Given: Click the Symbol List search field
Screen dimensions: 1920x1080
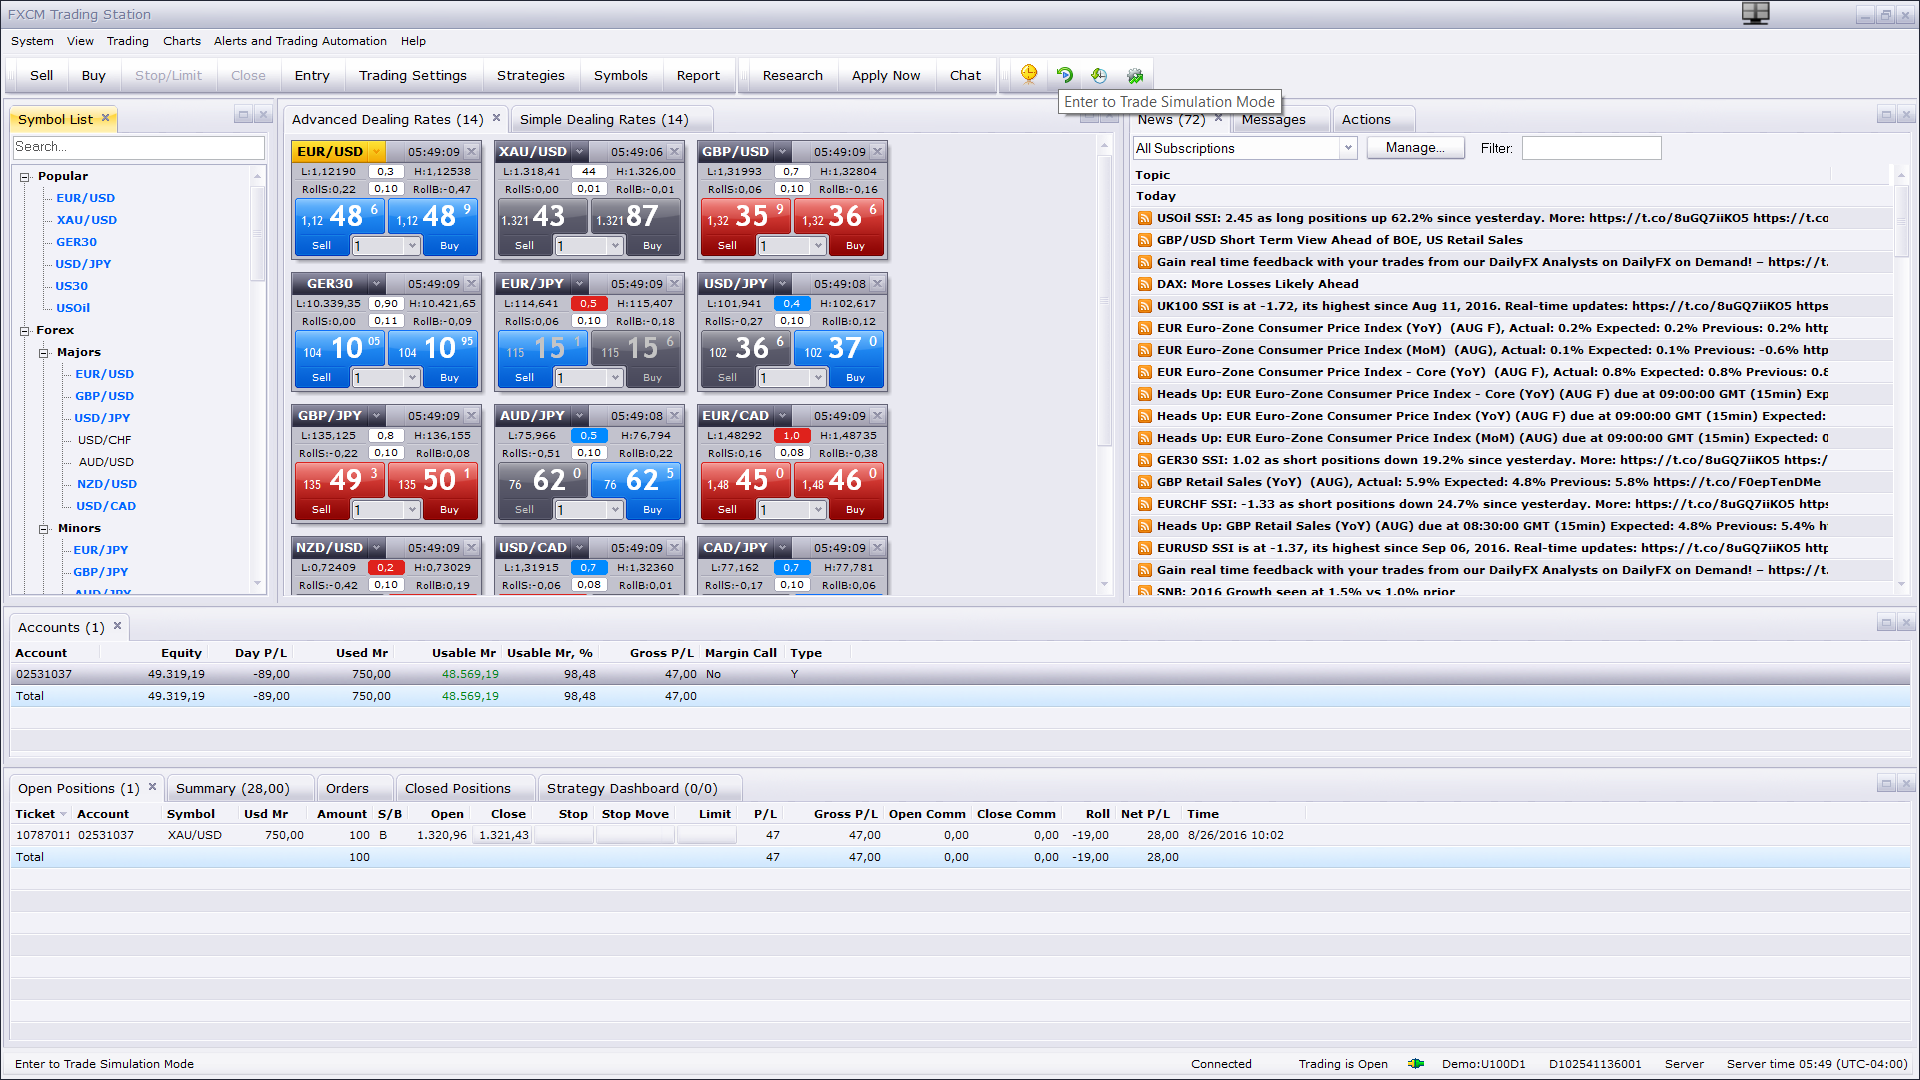Looking at the screenshot, I should pyautogui.click(x=139, y=147).
